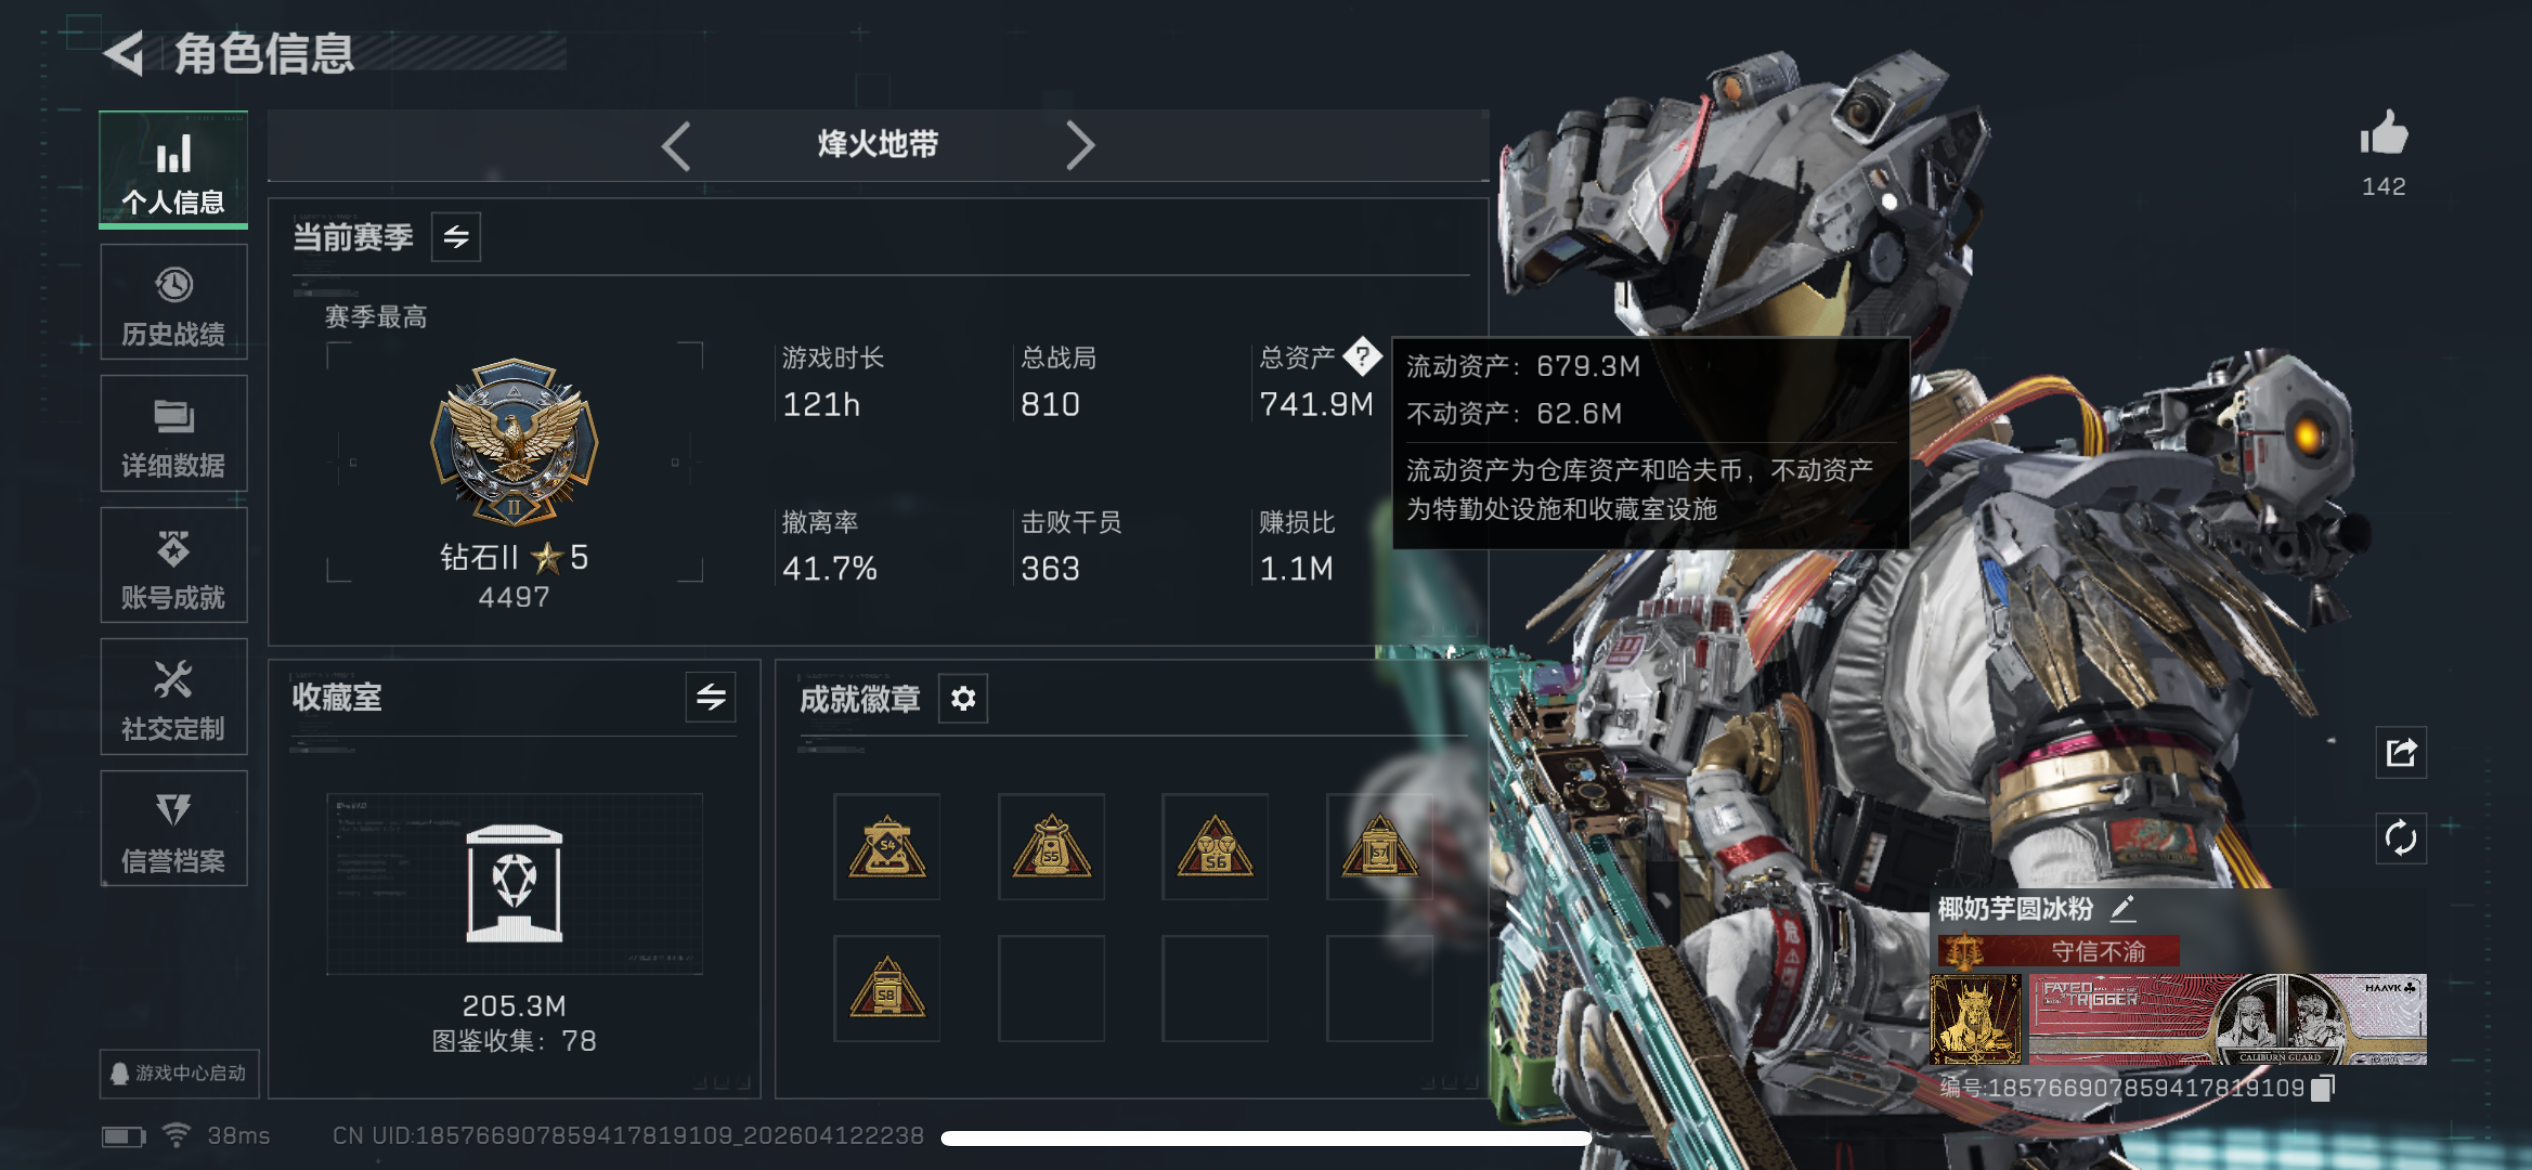Click the 总资产 question mark help icon
Screen dimensions: 2532x1170
click(x=1362, y=355)
